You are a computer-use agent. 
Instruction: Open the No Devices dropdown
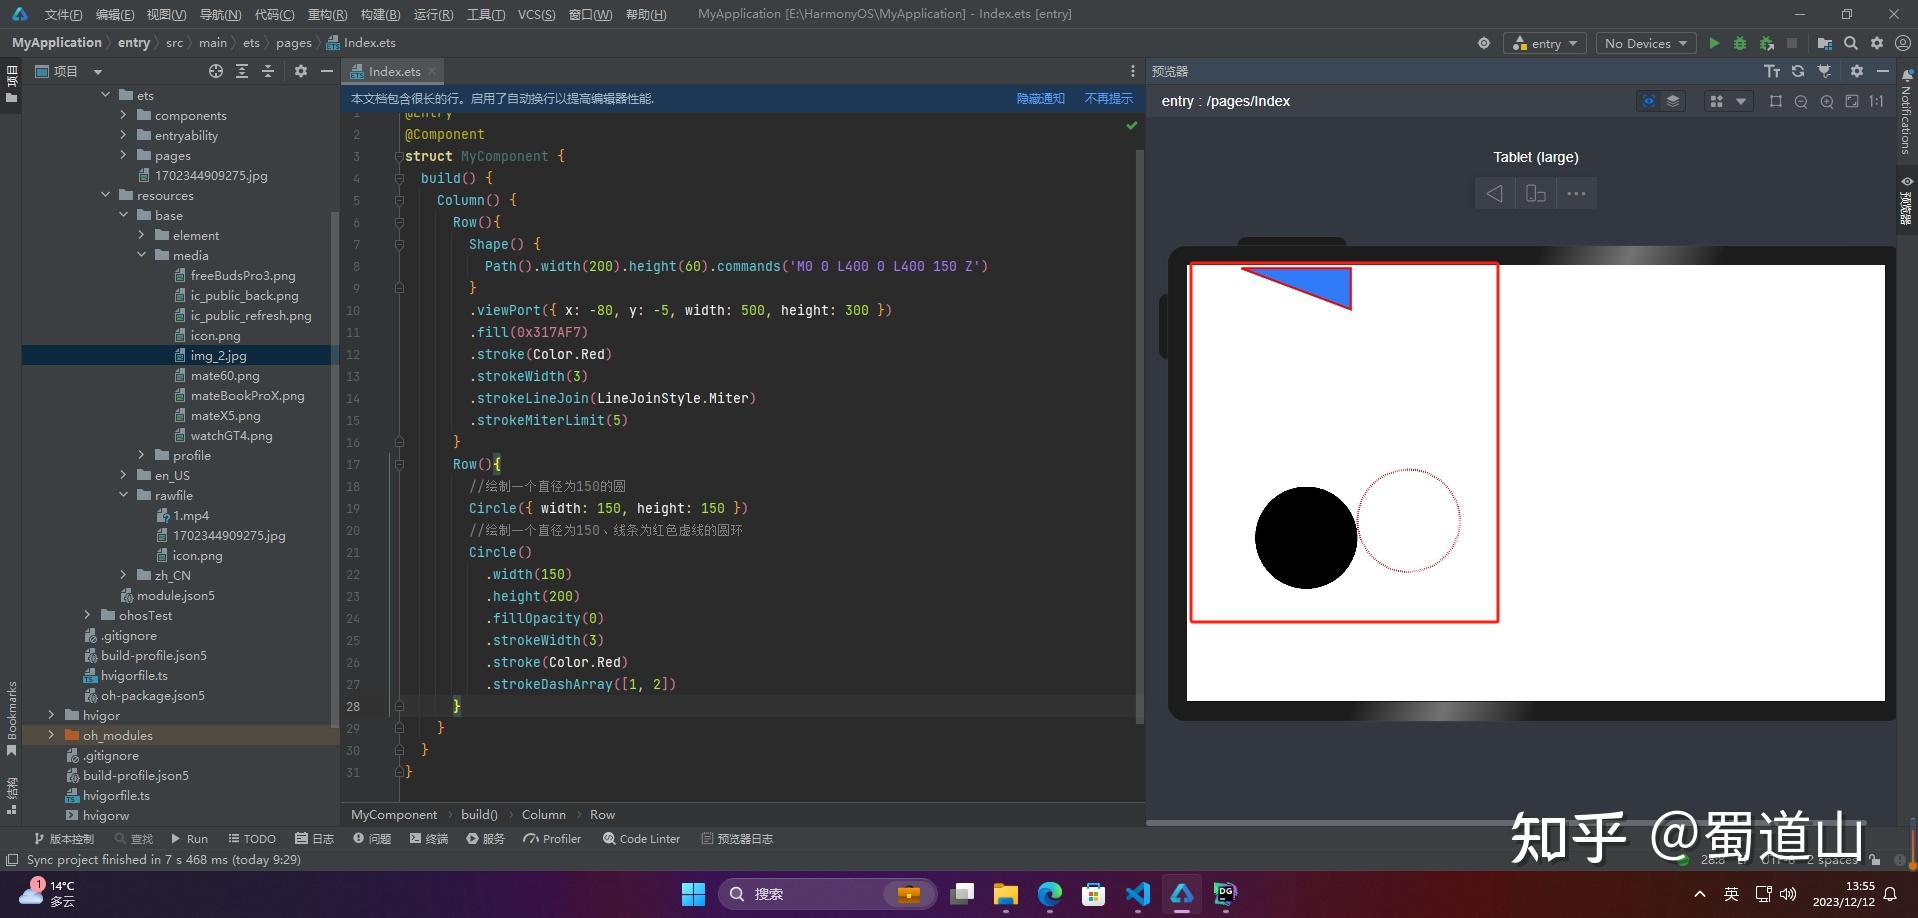1645,43
